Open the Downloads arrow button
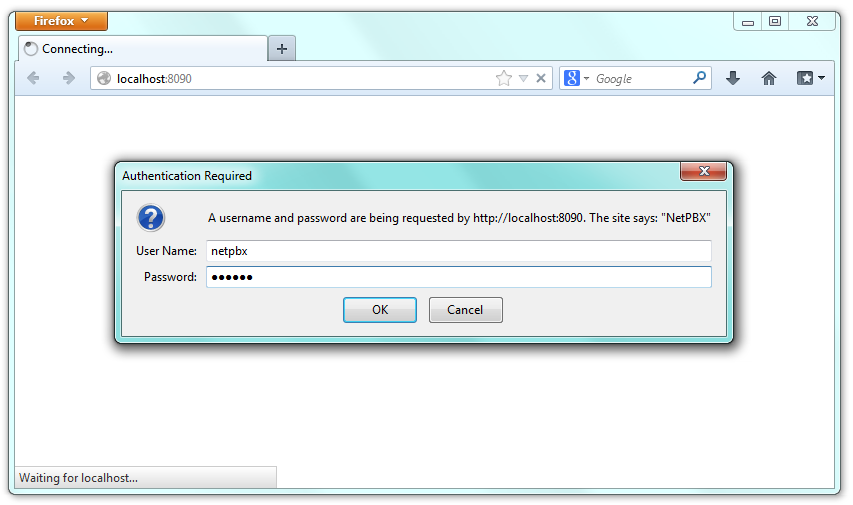Viewport: 853px width, 505px height. click(733, 78)
